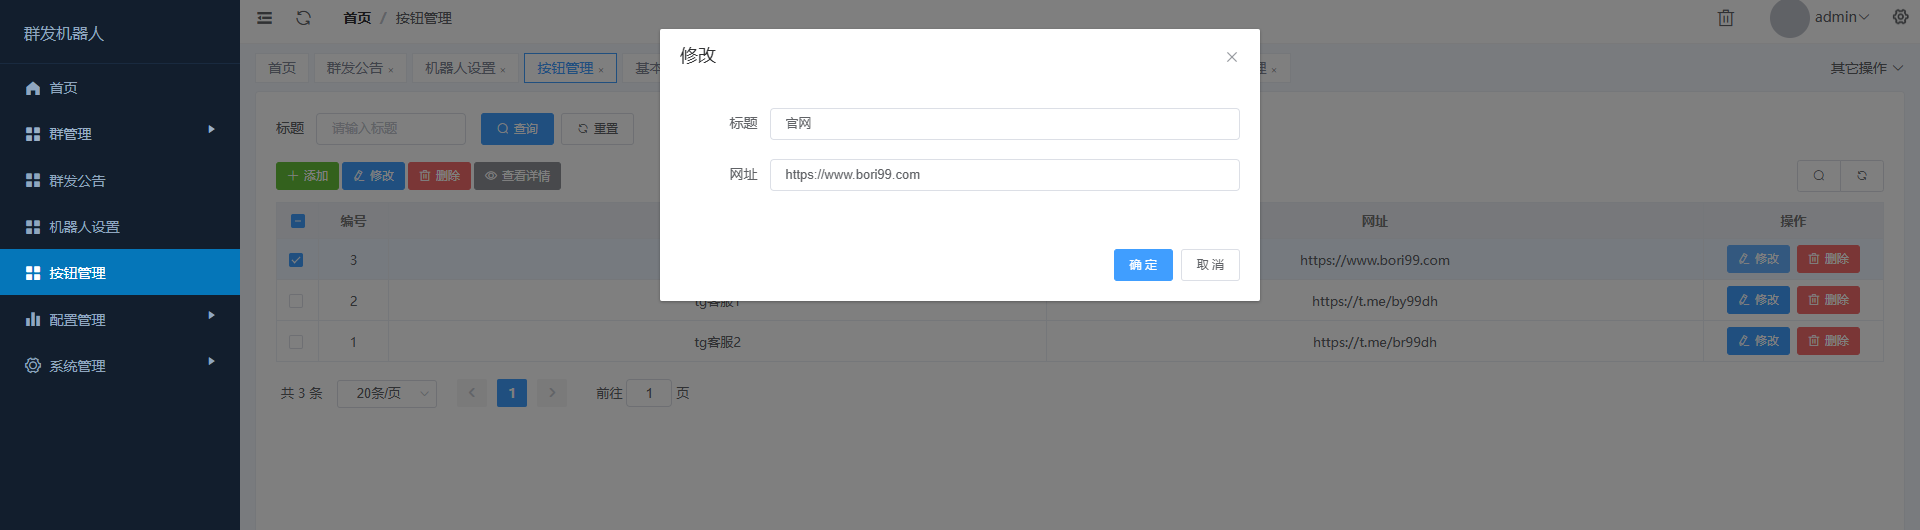1920x530 pixels.
Task: Click the blue 修改 toolbar button
Action: click(x=373, y=176)
